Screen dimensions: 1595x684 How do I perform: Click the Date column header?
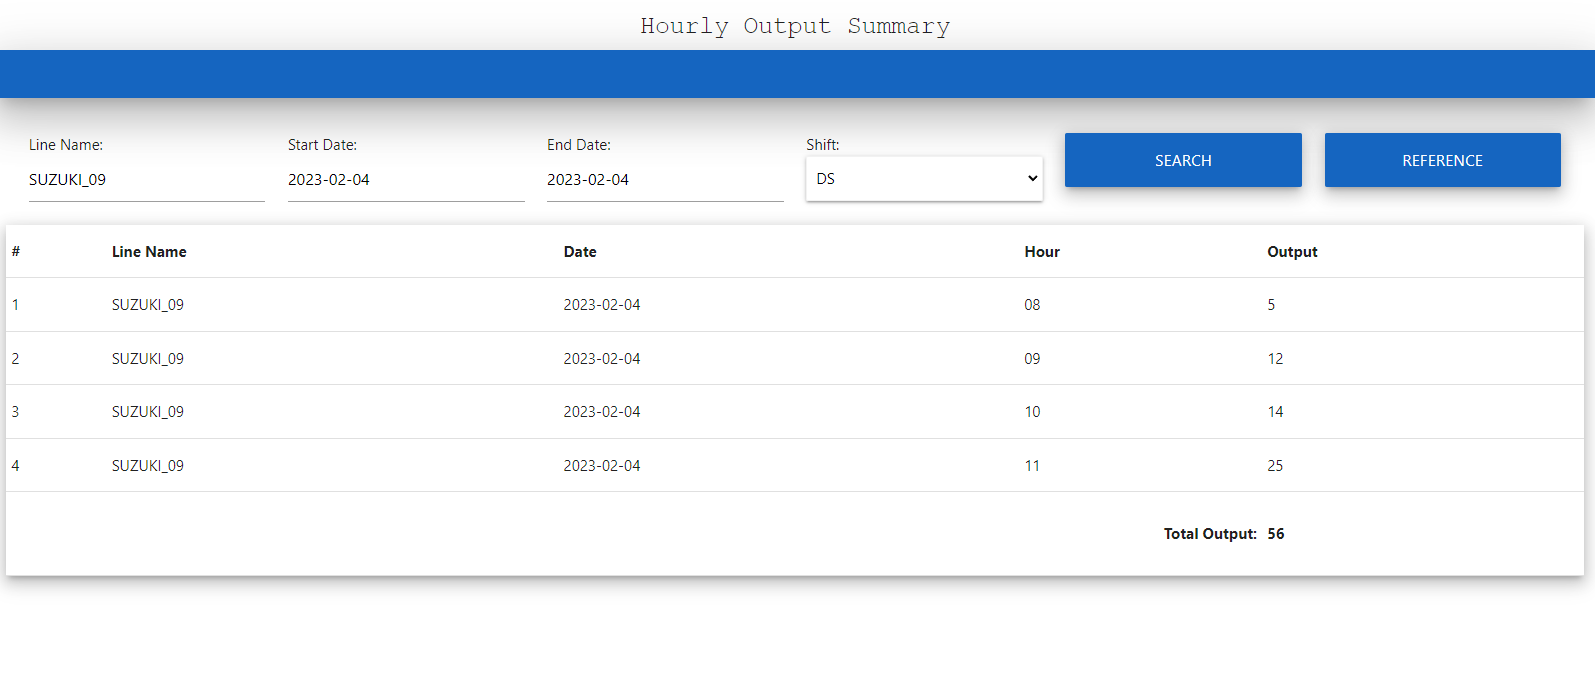[580, 252]
